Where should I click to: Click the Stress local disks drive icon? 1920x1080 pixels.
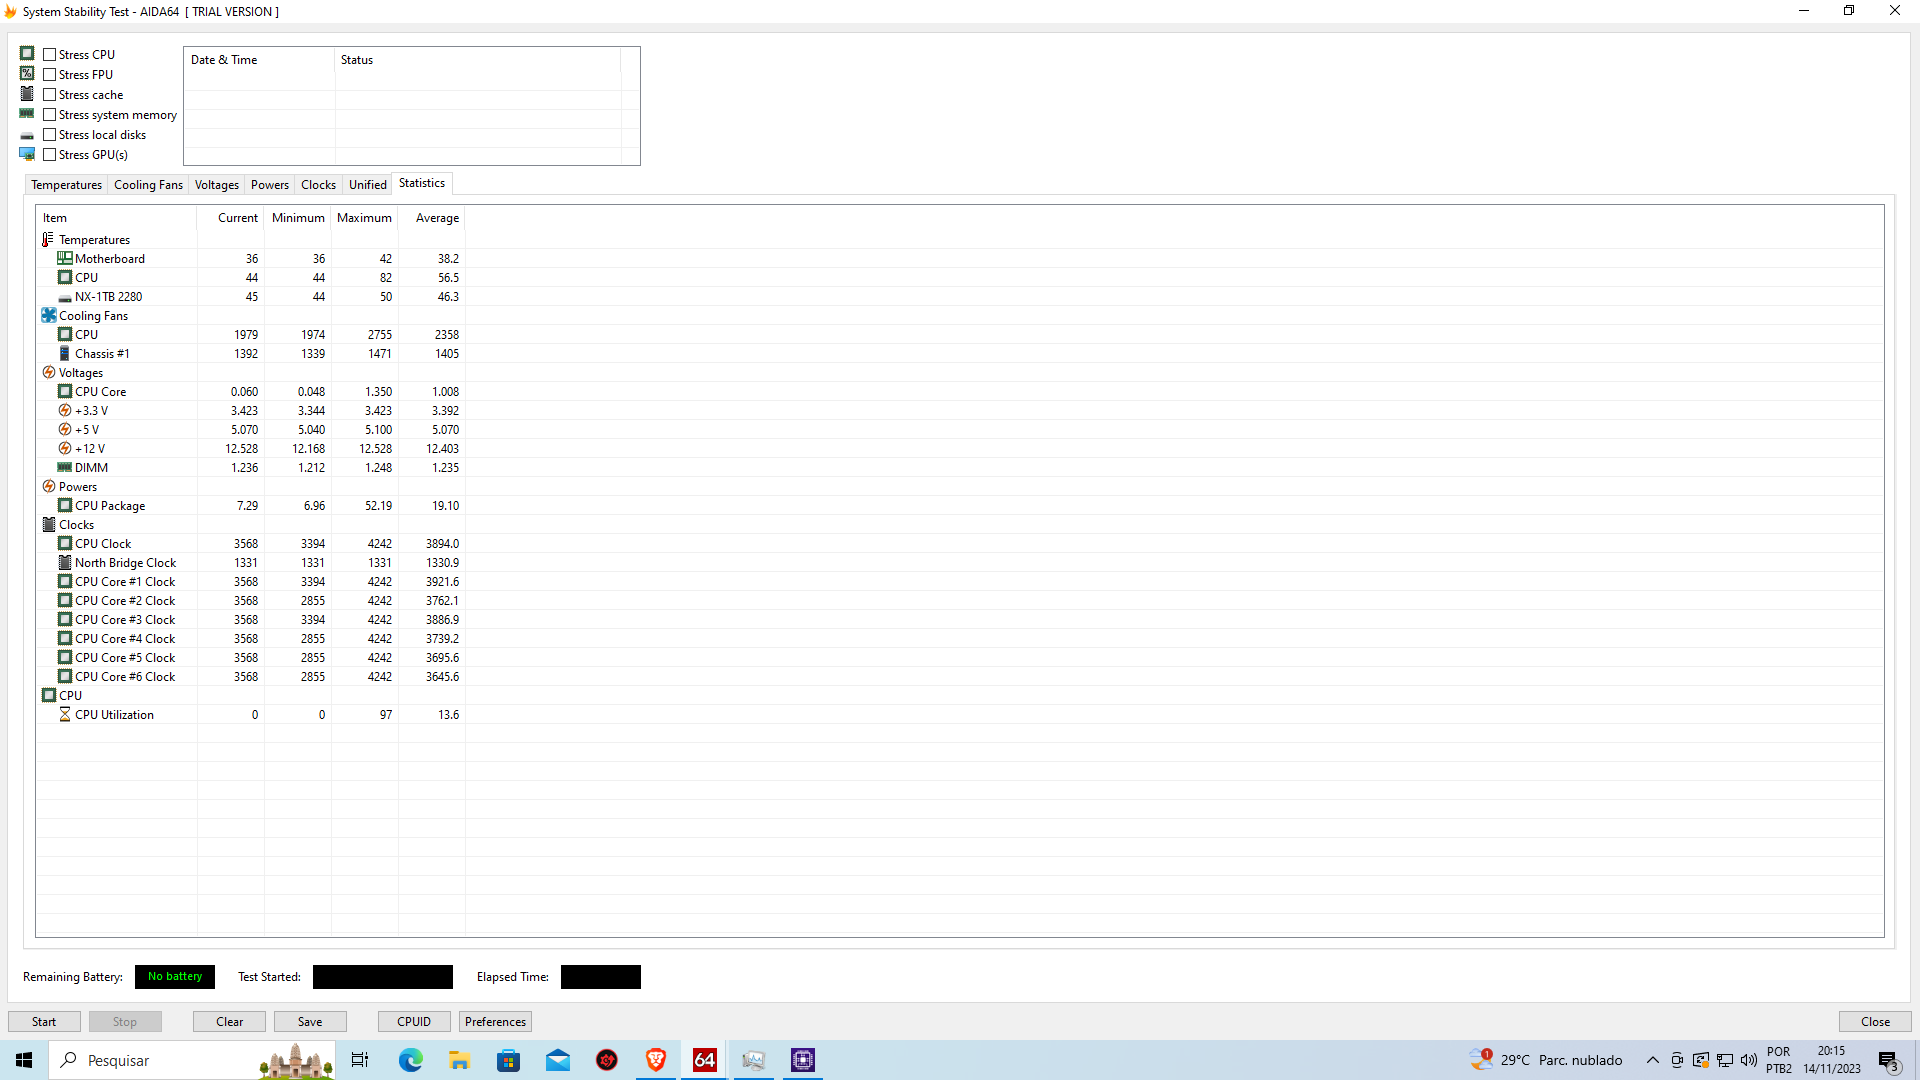pyautogui.click(x=27, y=135)
